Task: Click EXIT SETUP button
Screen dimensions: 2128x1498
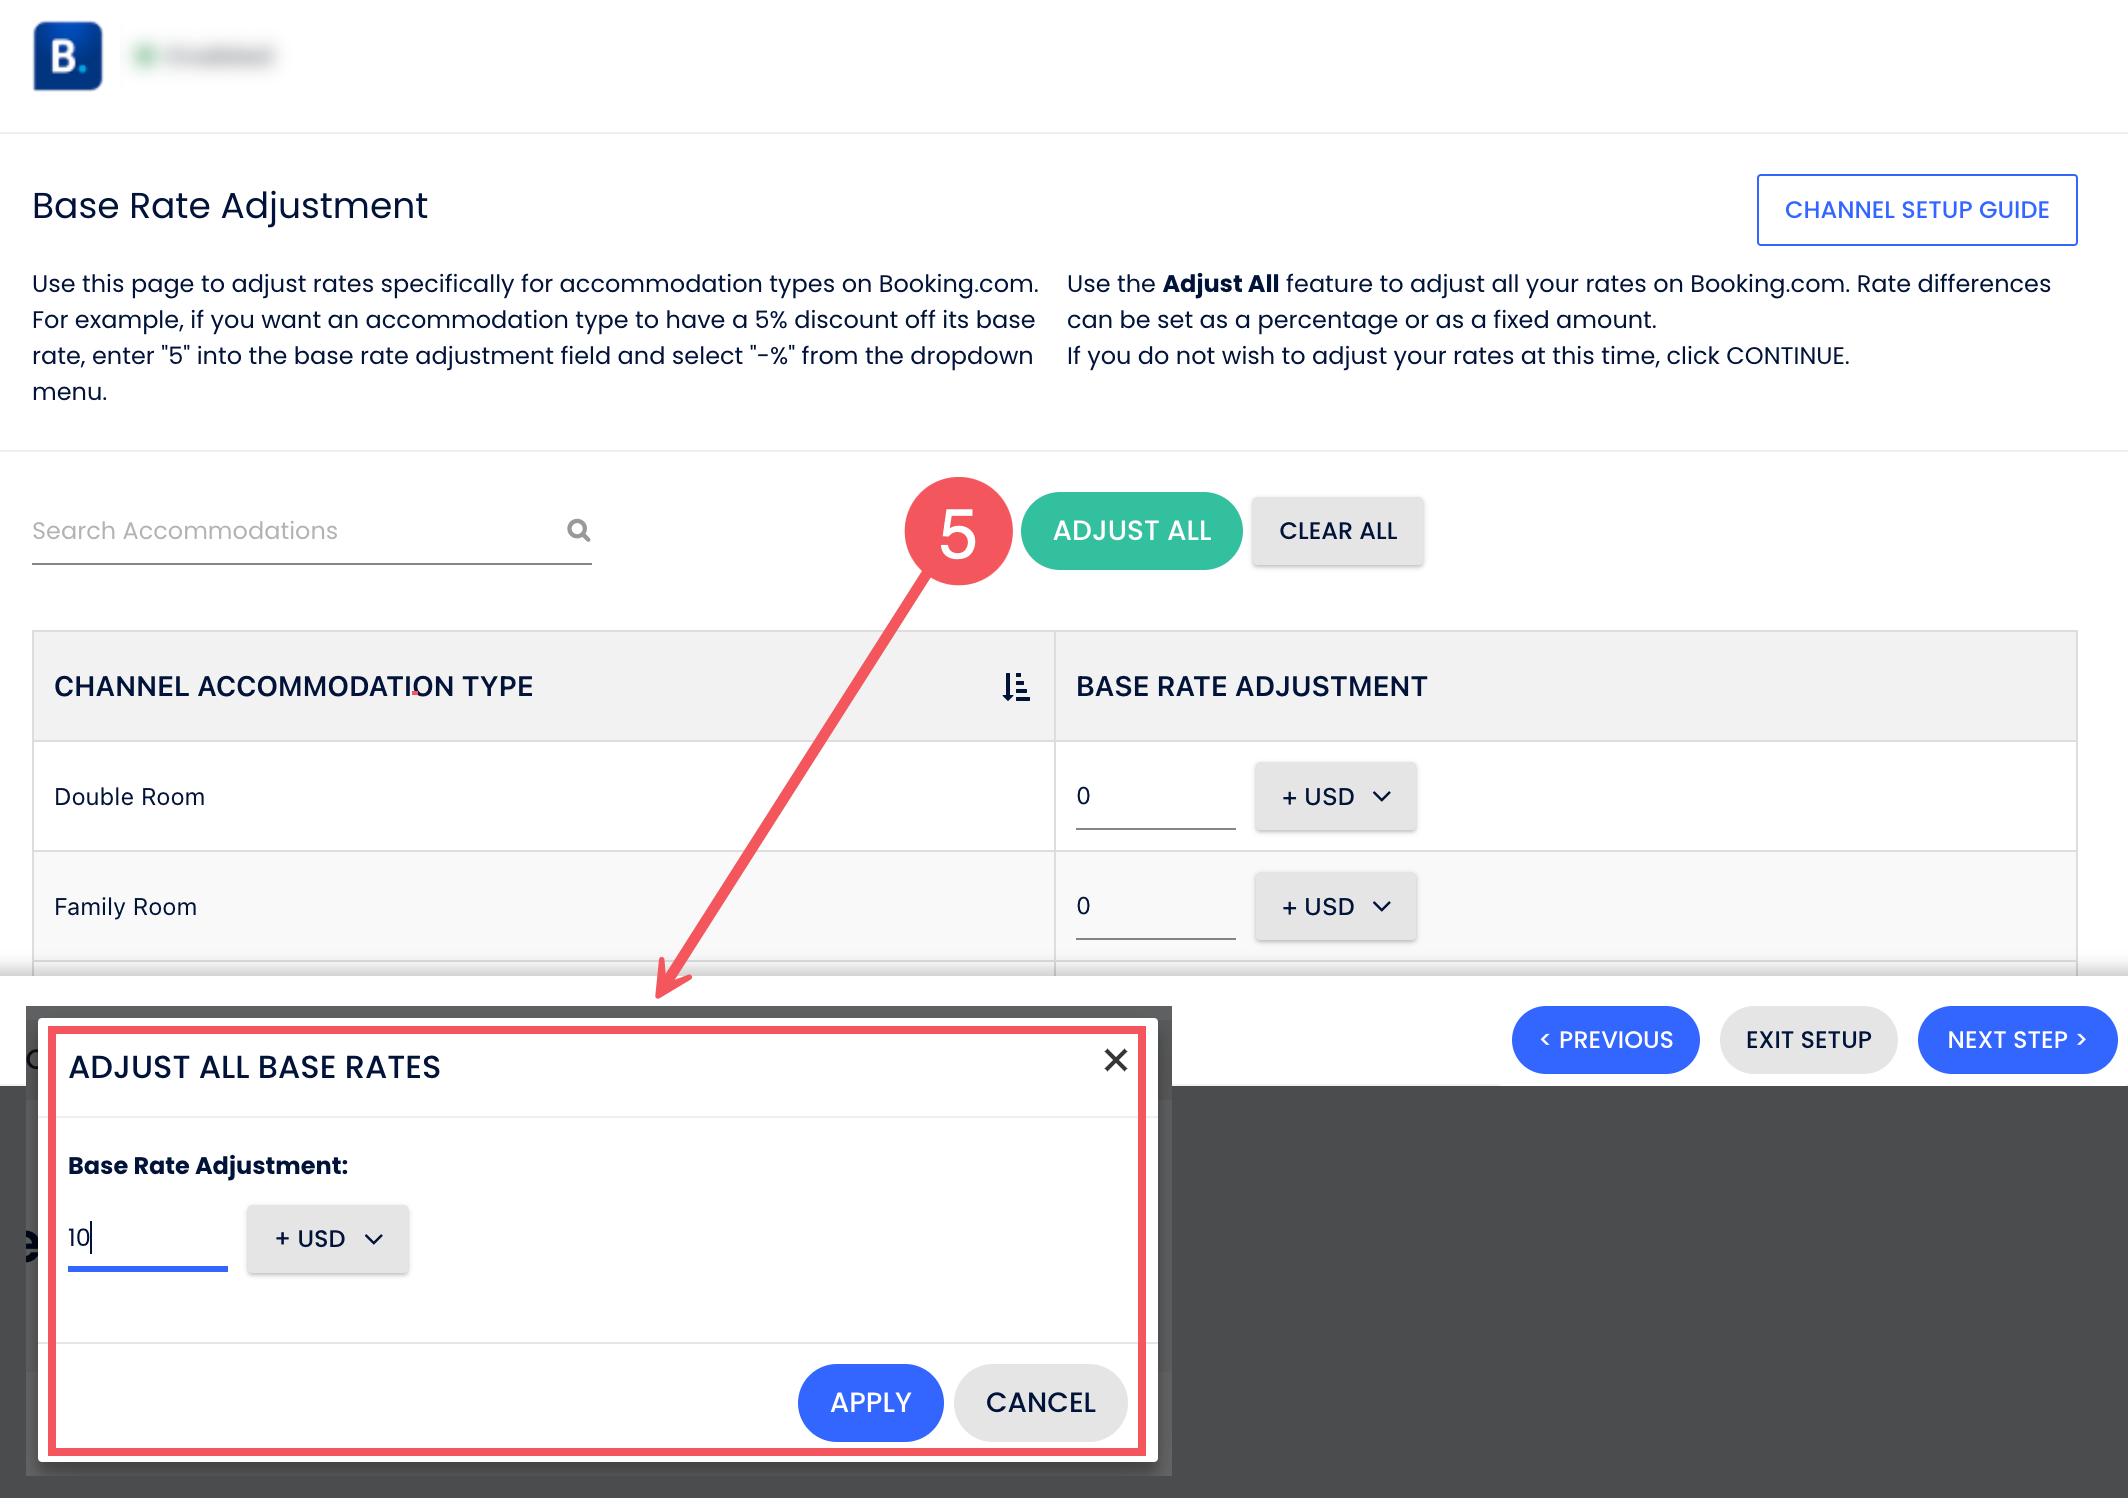Action: [x=1808, y=1040]
